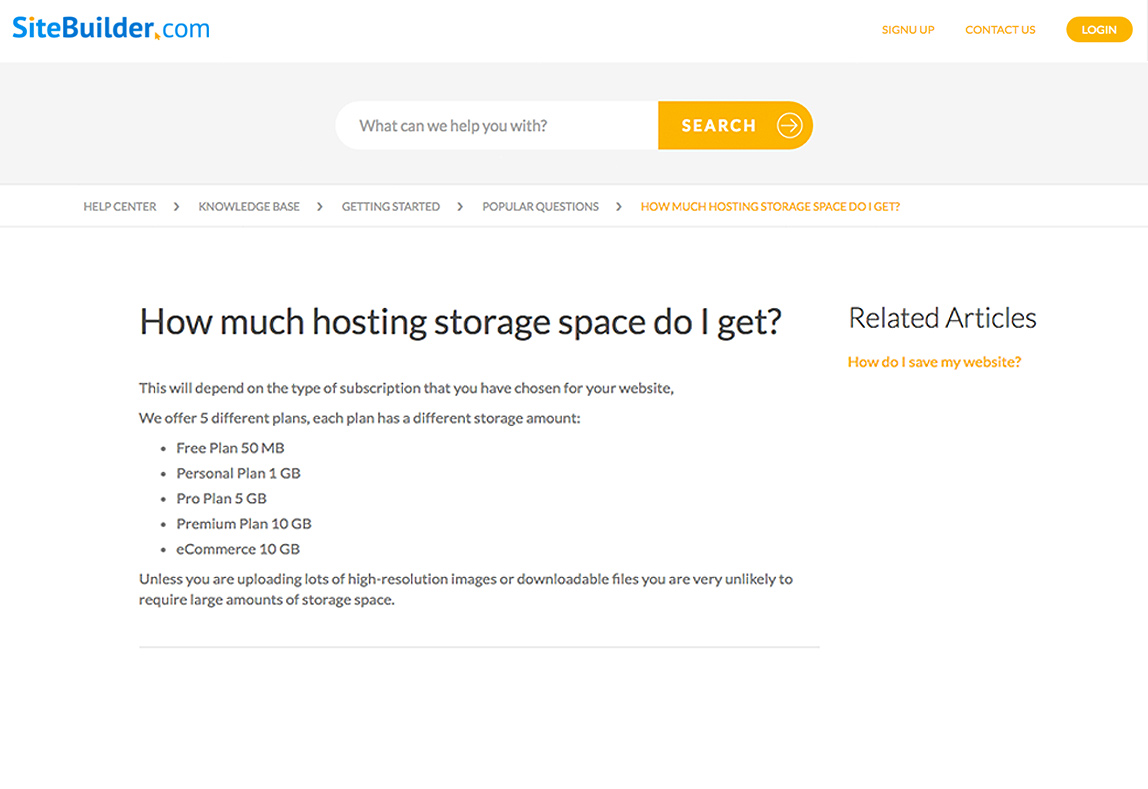This screenshot has width=1148, height=789.
Task: Navigate to HELP CENTER via breadcrumb
Action: click(x=119, y=206)
